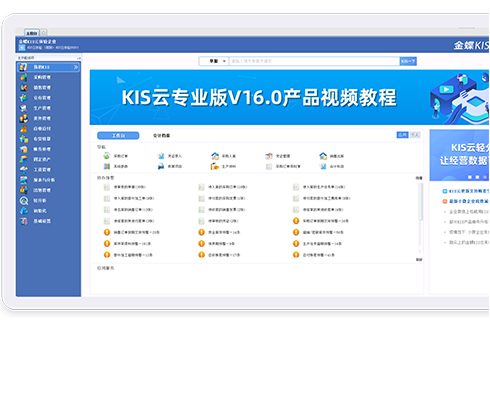This screenshot has width=490, height=420.
Task: Expand the double-chevron beside 我的KIS
Action: 76,67
